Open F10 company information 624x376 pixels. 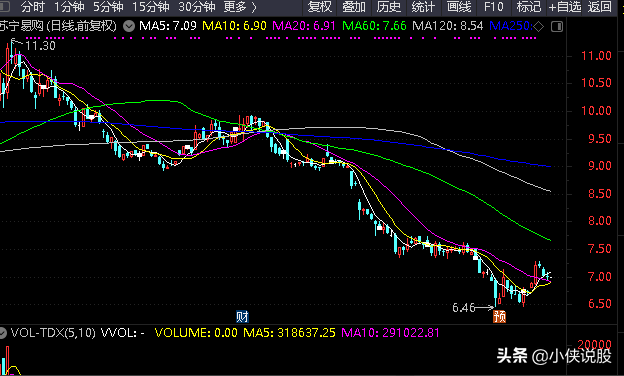(x=493, y=6)
